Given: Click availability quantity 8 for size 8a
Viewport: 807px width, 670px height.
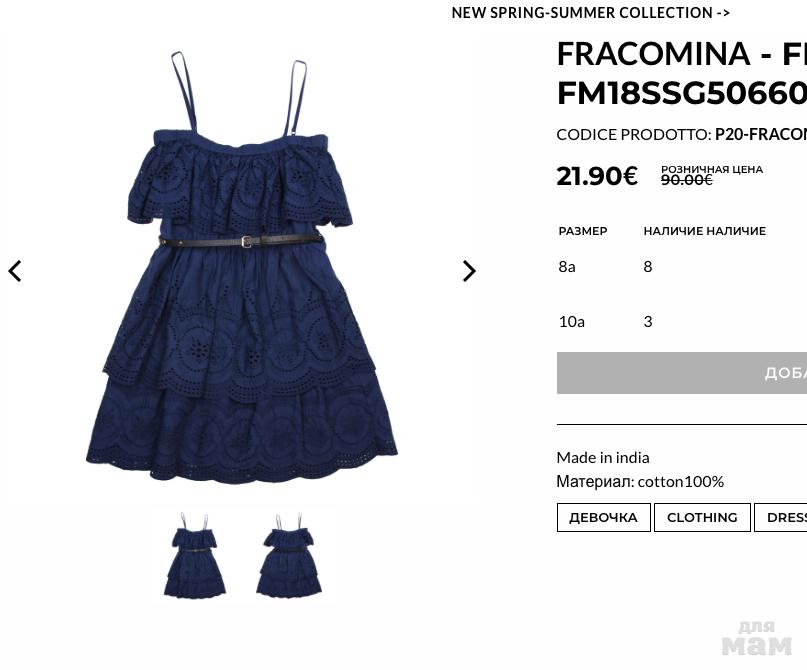Looking at the screenshot, I should pyautogui.click(x=647, y=267).
